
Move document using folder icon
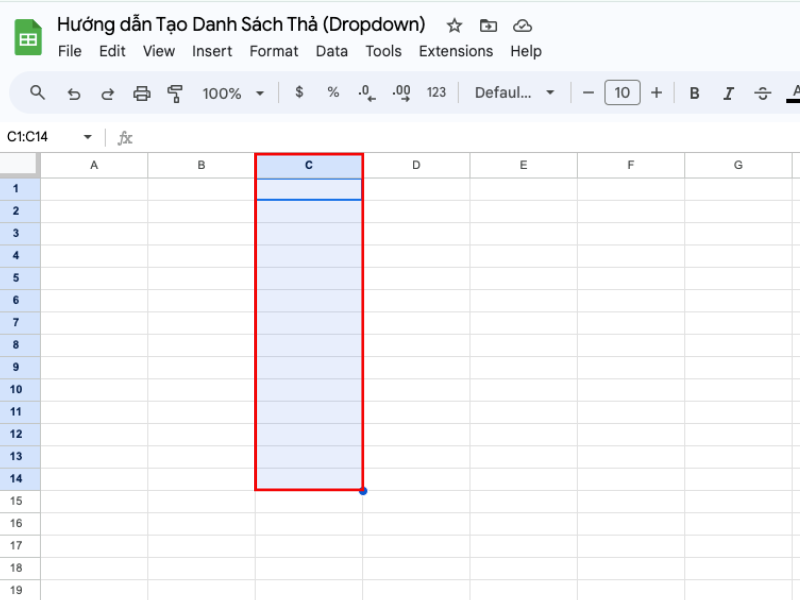pos(488,25)
